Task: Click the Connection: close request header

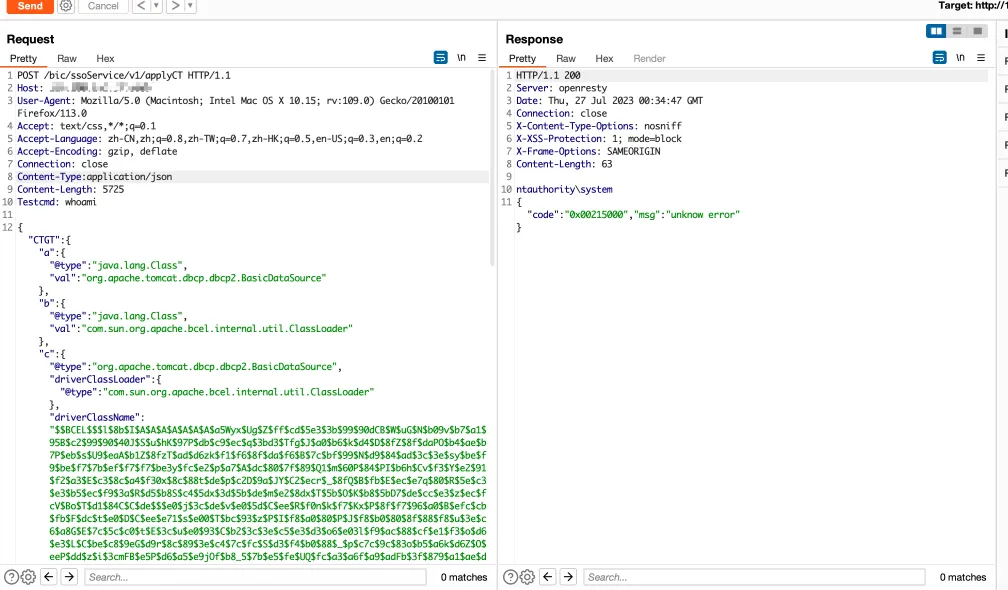Action: pos(62,164)
